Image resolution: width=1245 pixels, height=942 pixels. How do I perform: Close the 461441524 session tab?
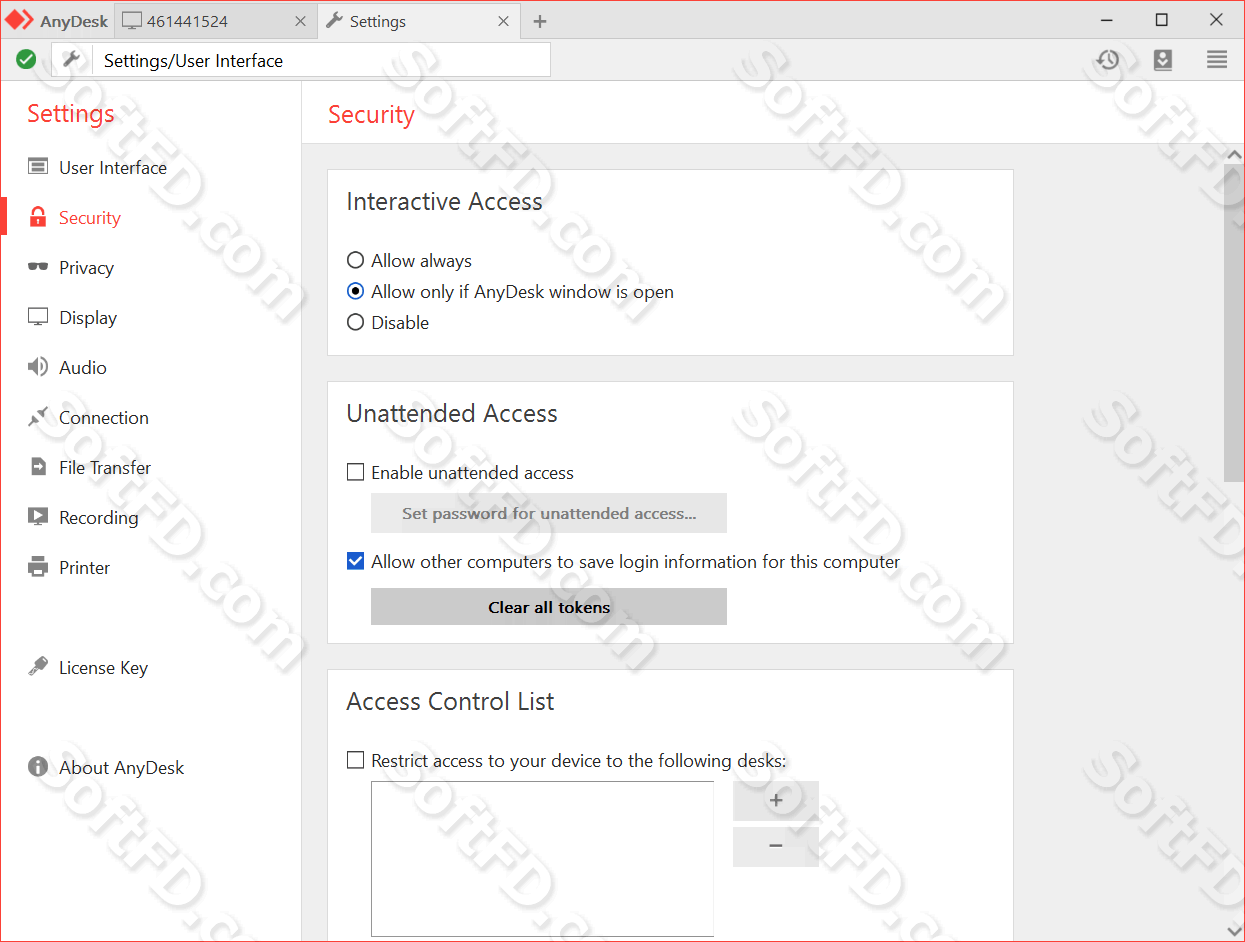(x=301, y=21)
